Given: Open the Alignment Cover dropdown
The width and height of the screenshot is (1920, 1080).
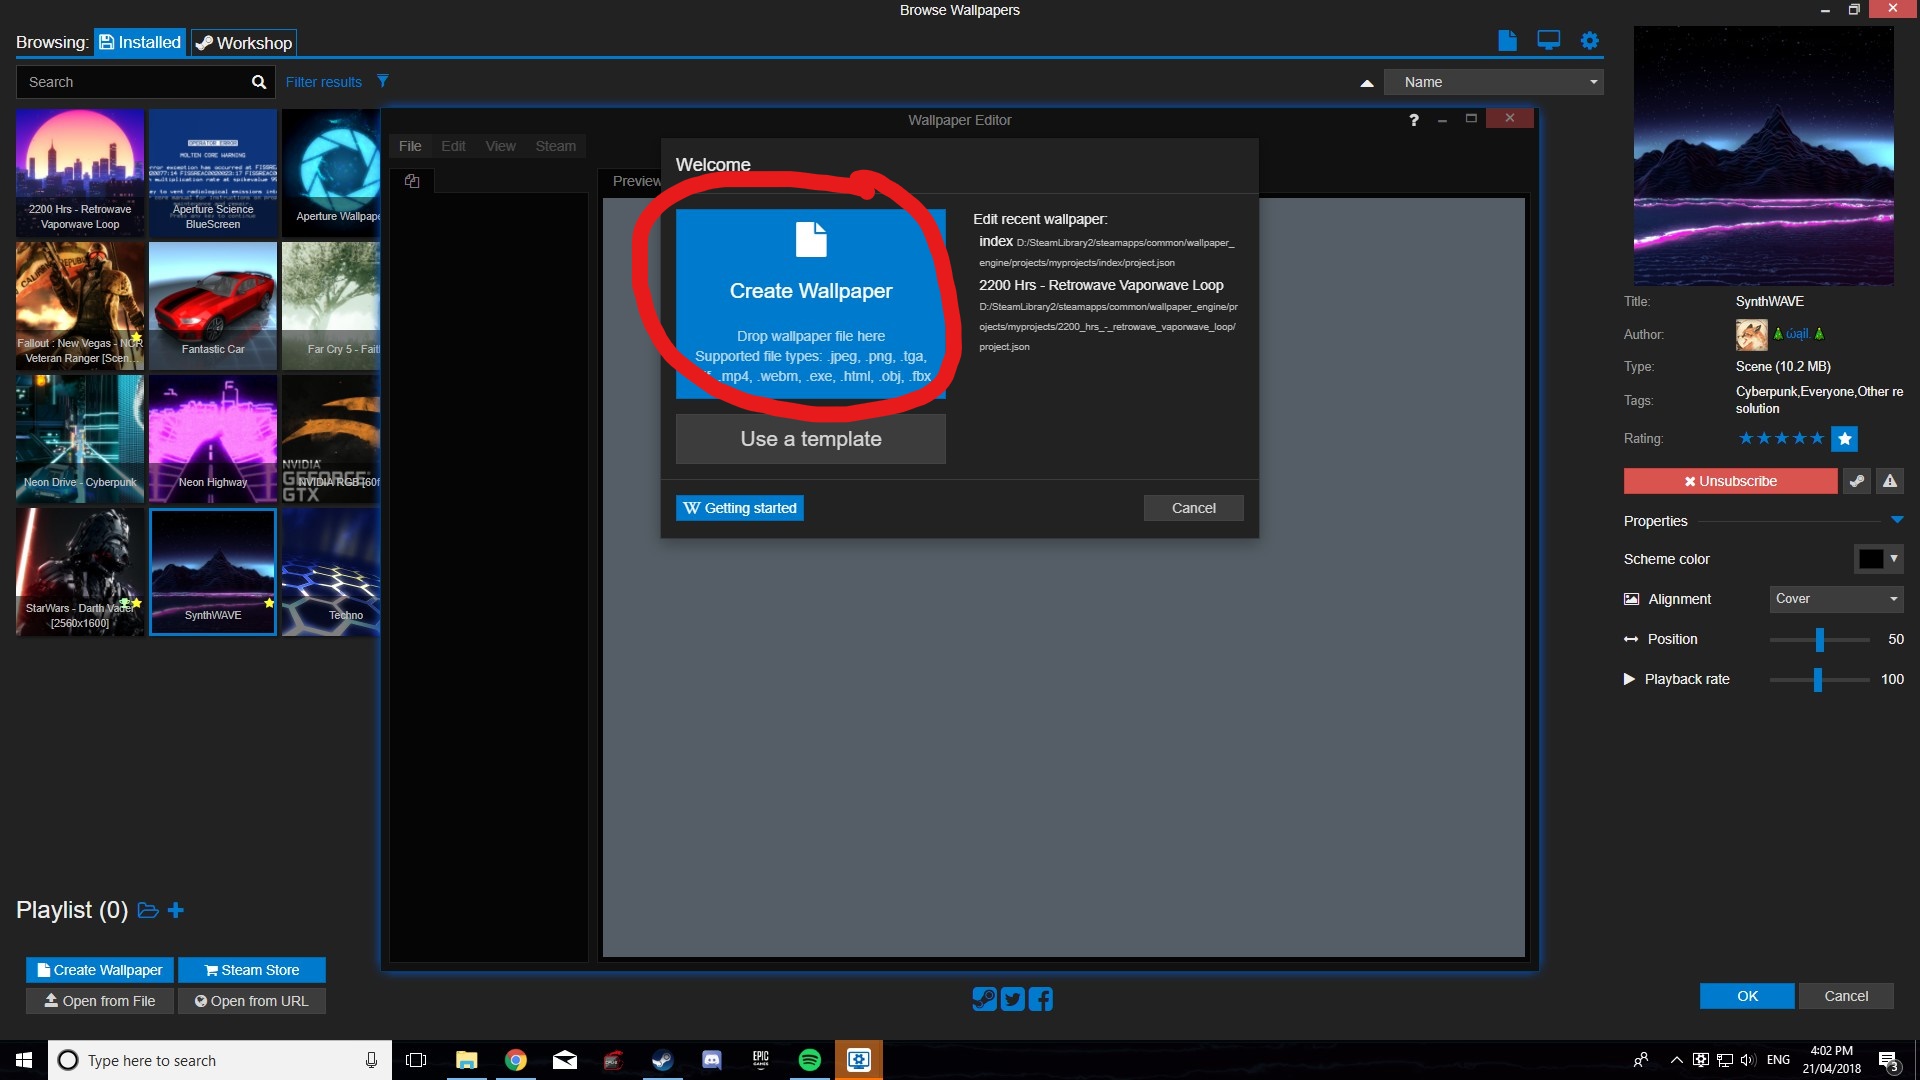Looking at the screenshot, I should coord(1835,599).
